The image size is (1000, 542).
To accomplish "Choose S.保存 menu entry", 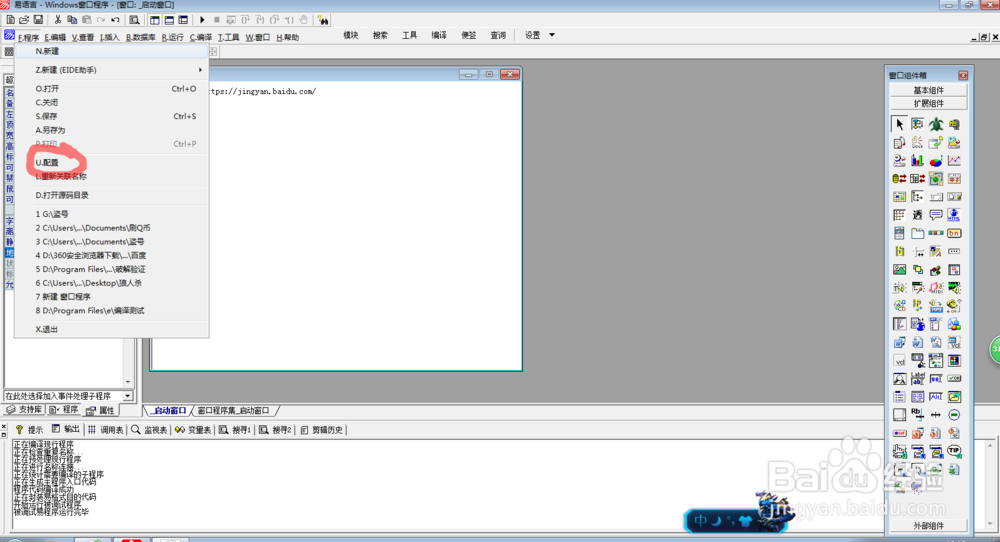I will click(x=112, y=116).
